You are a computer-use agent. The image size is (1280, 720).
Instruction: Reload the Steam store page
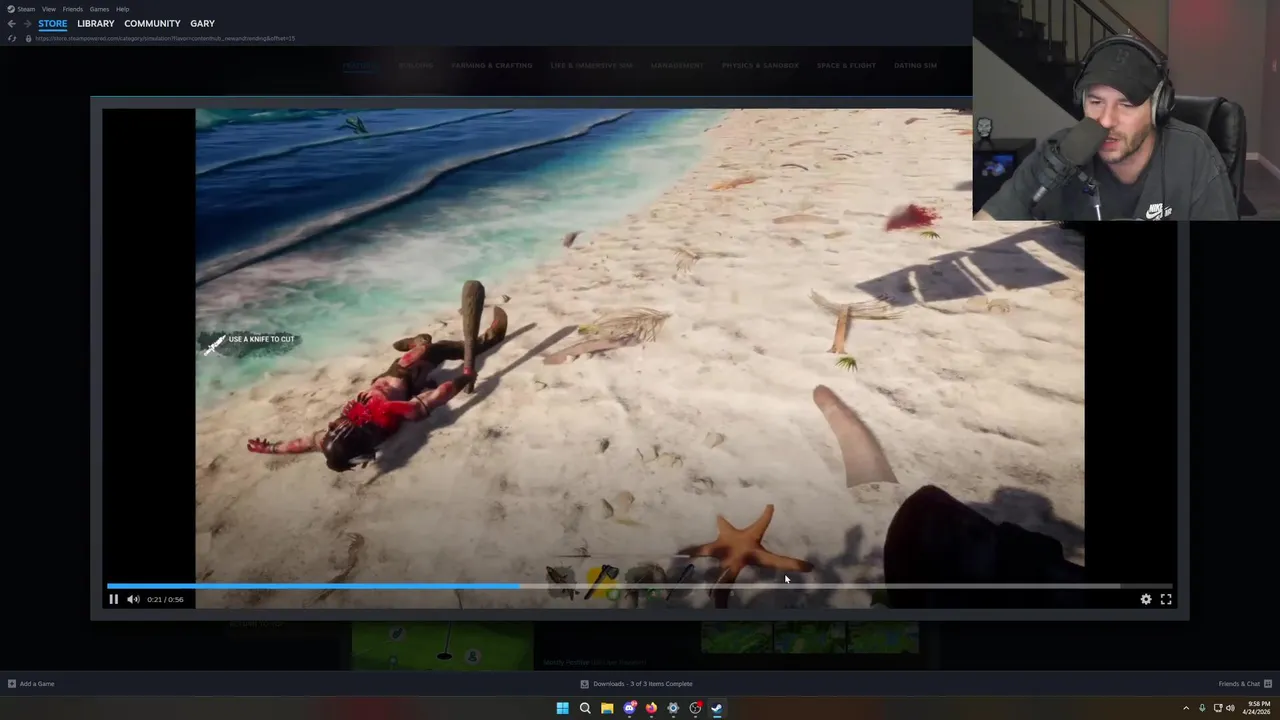[11, 38]
